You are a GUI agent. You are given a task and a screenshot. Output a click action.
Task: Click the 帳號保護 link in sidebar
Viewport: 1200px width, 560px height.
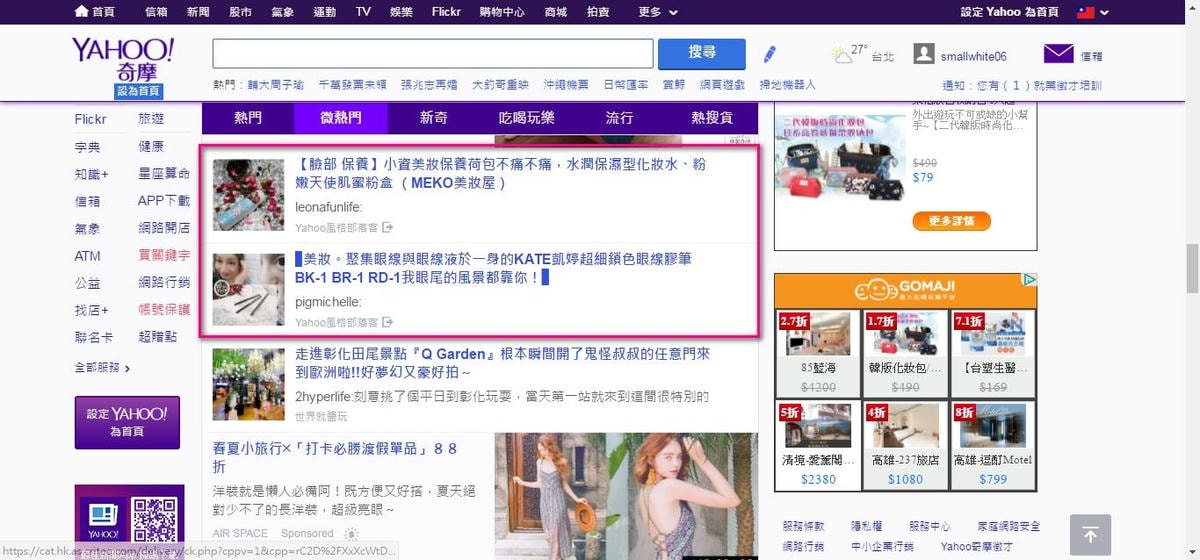164,310
